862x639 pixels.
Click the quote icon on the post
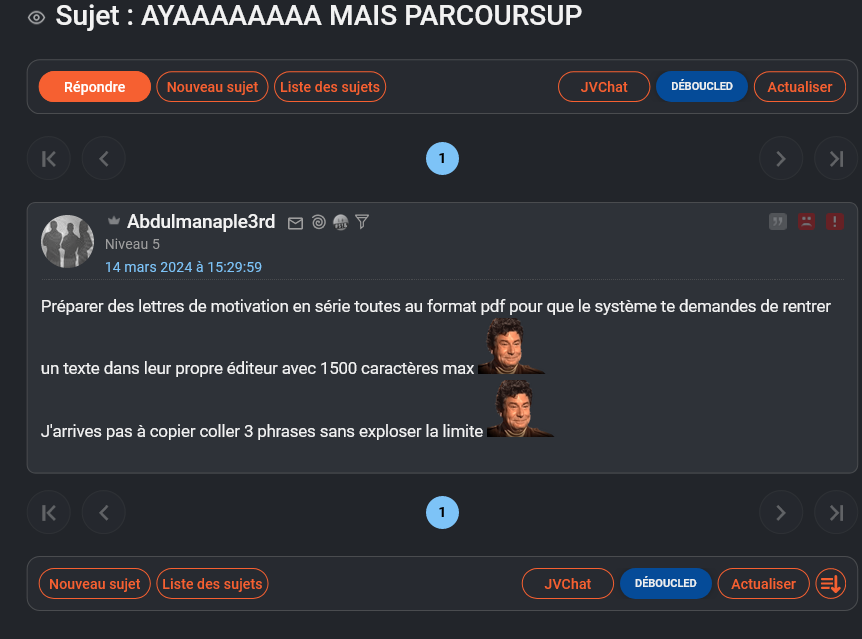point(778,222)
